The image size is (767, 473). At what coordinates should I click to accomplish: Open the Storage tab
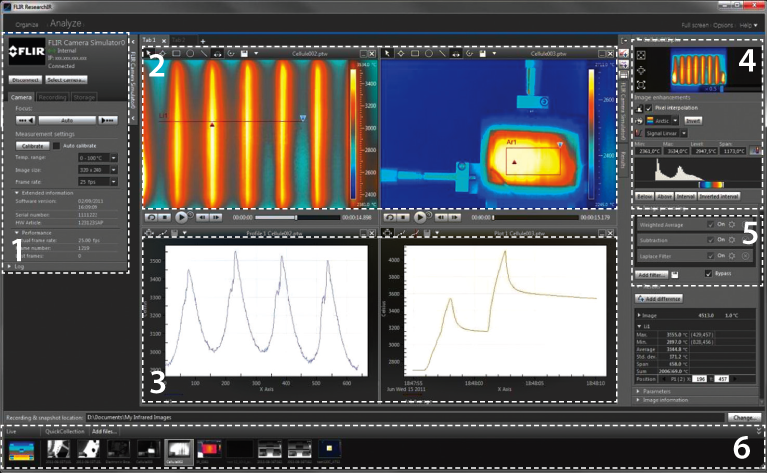[x=85, y=97]
